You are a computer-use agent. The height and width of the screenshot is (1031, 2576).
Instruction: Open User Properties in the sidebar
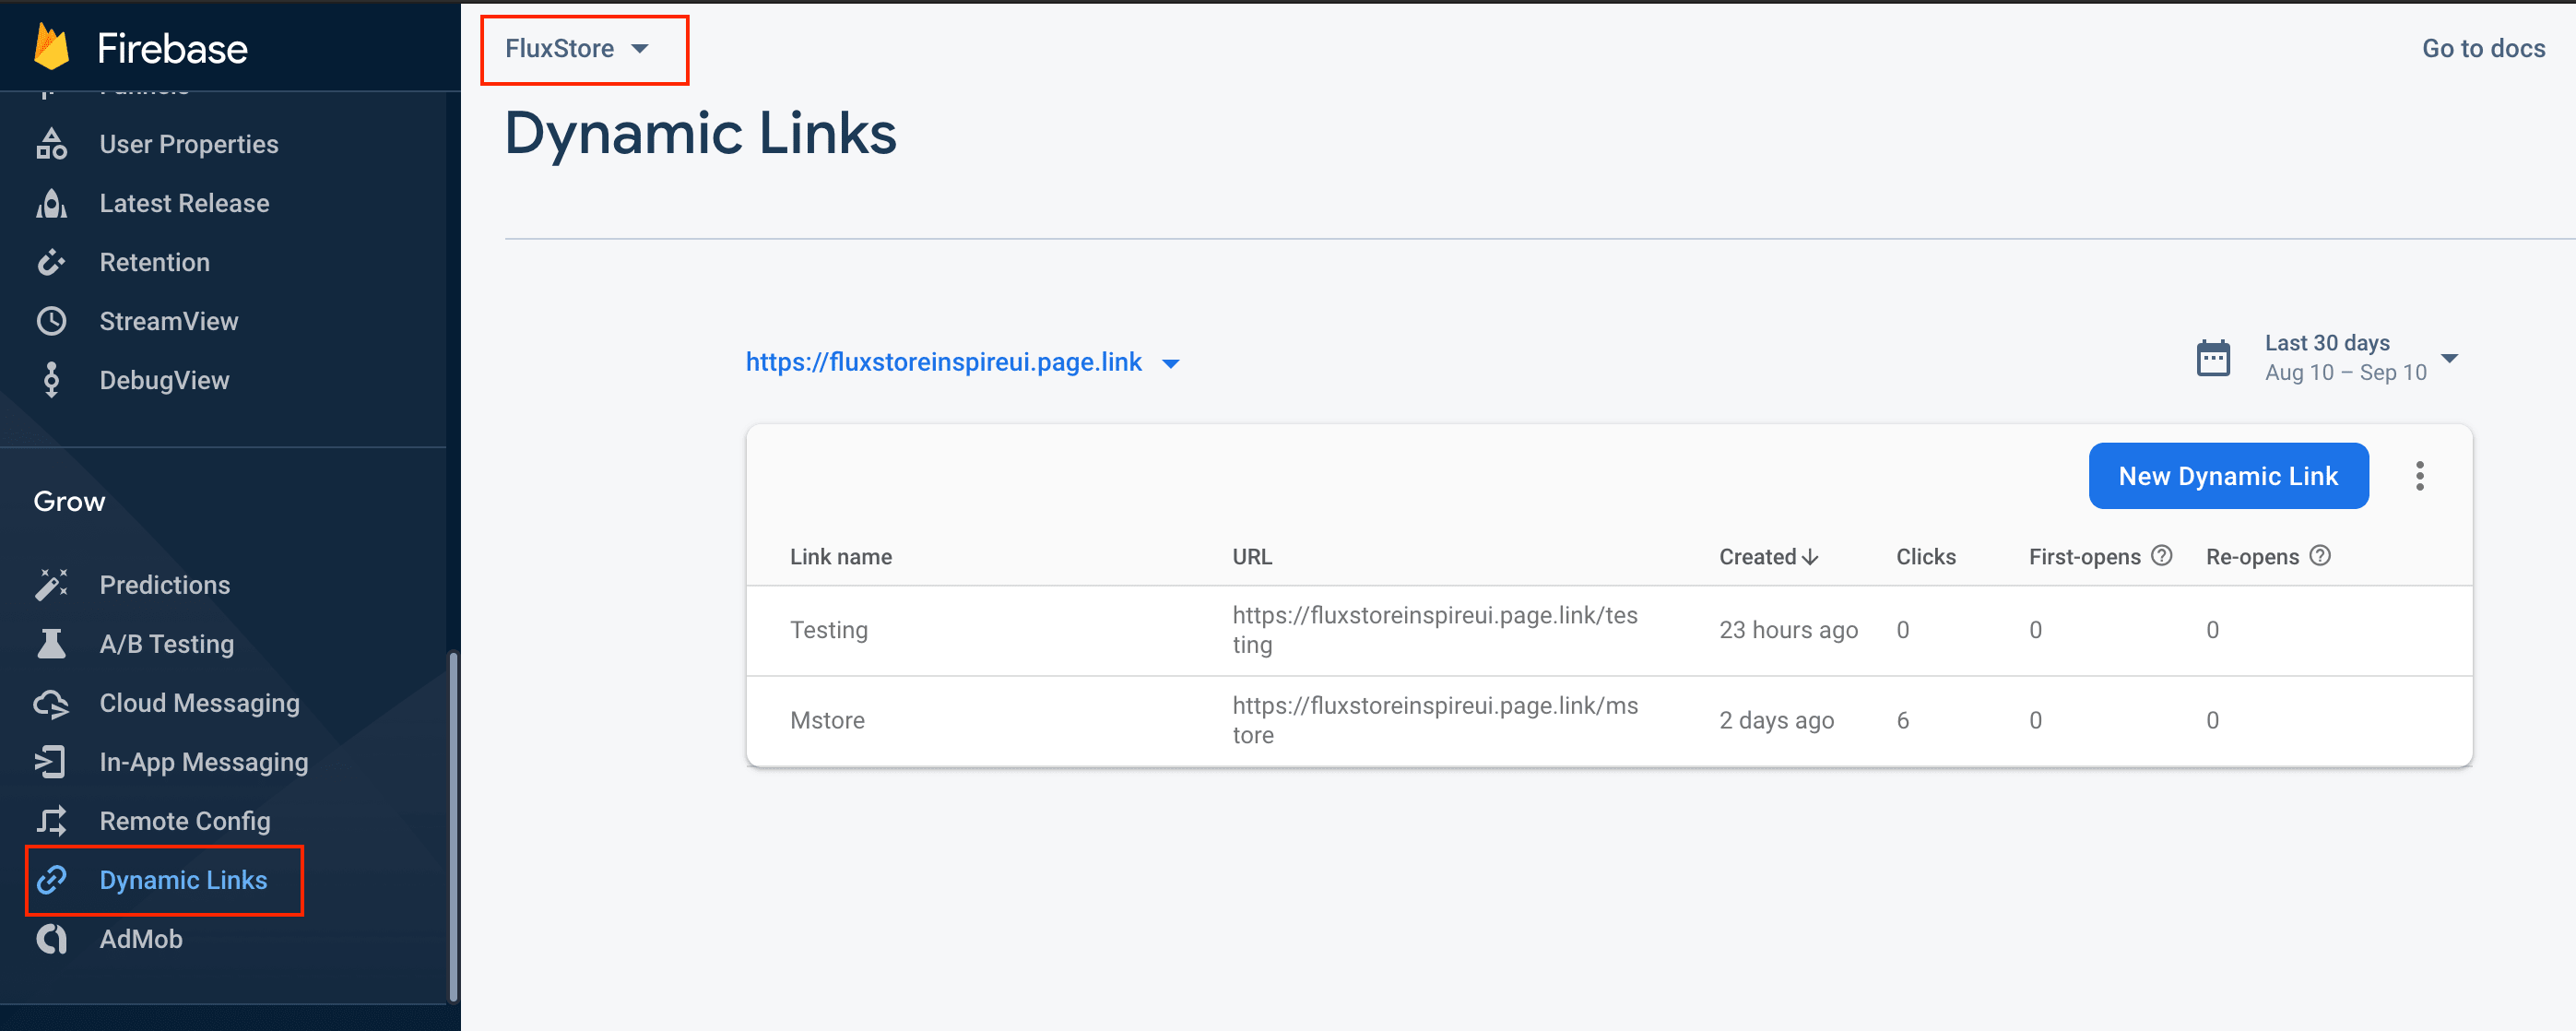[x=189, y=144]
